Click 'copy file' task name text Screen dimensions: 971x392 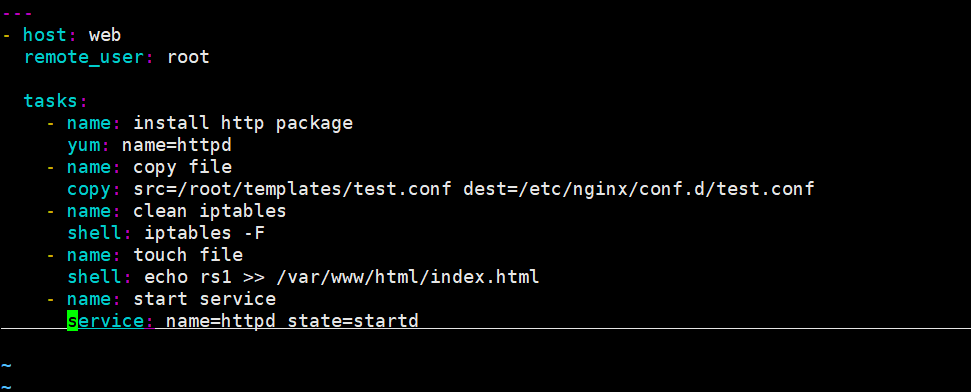point(183,167)
